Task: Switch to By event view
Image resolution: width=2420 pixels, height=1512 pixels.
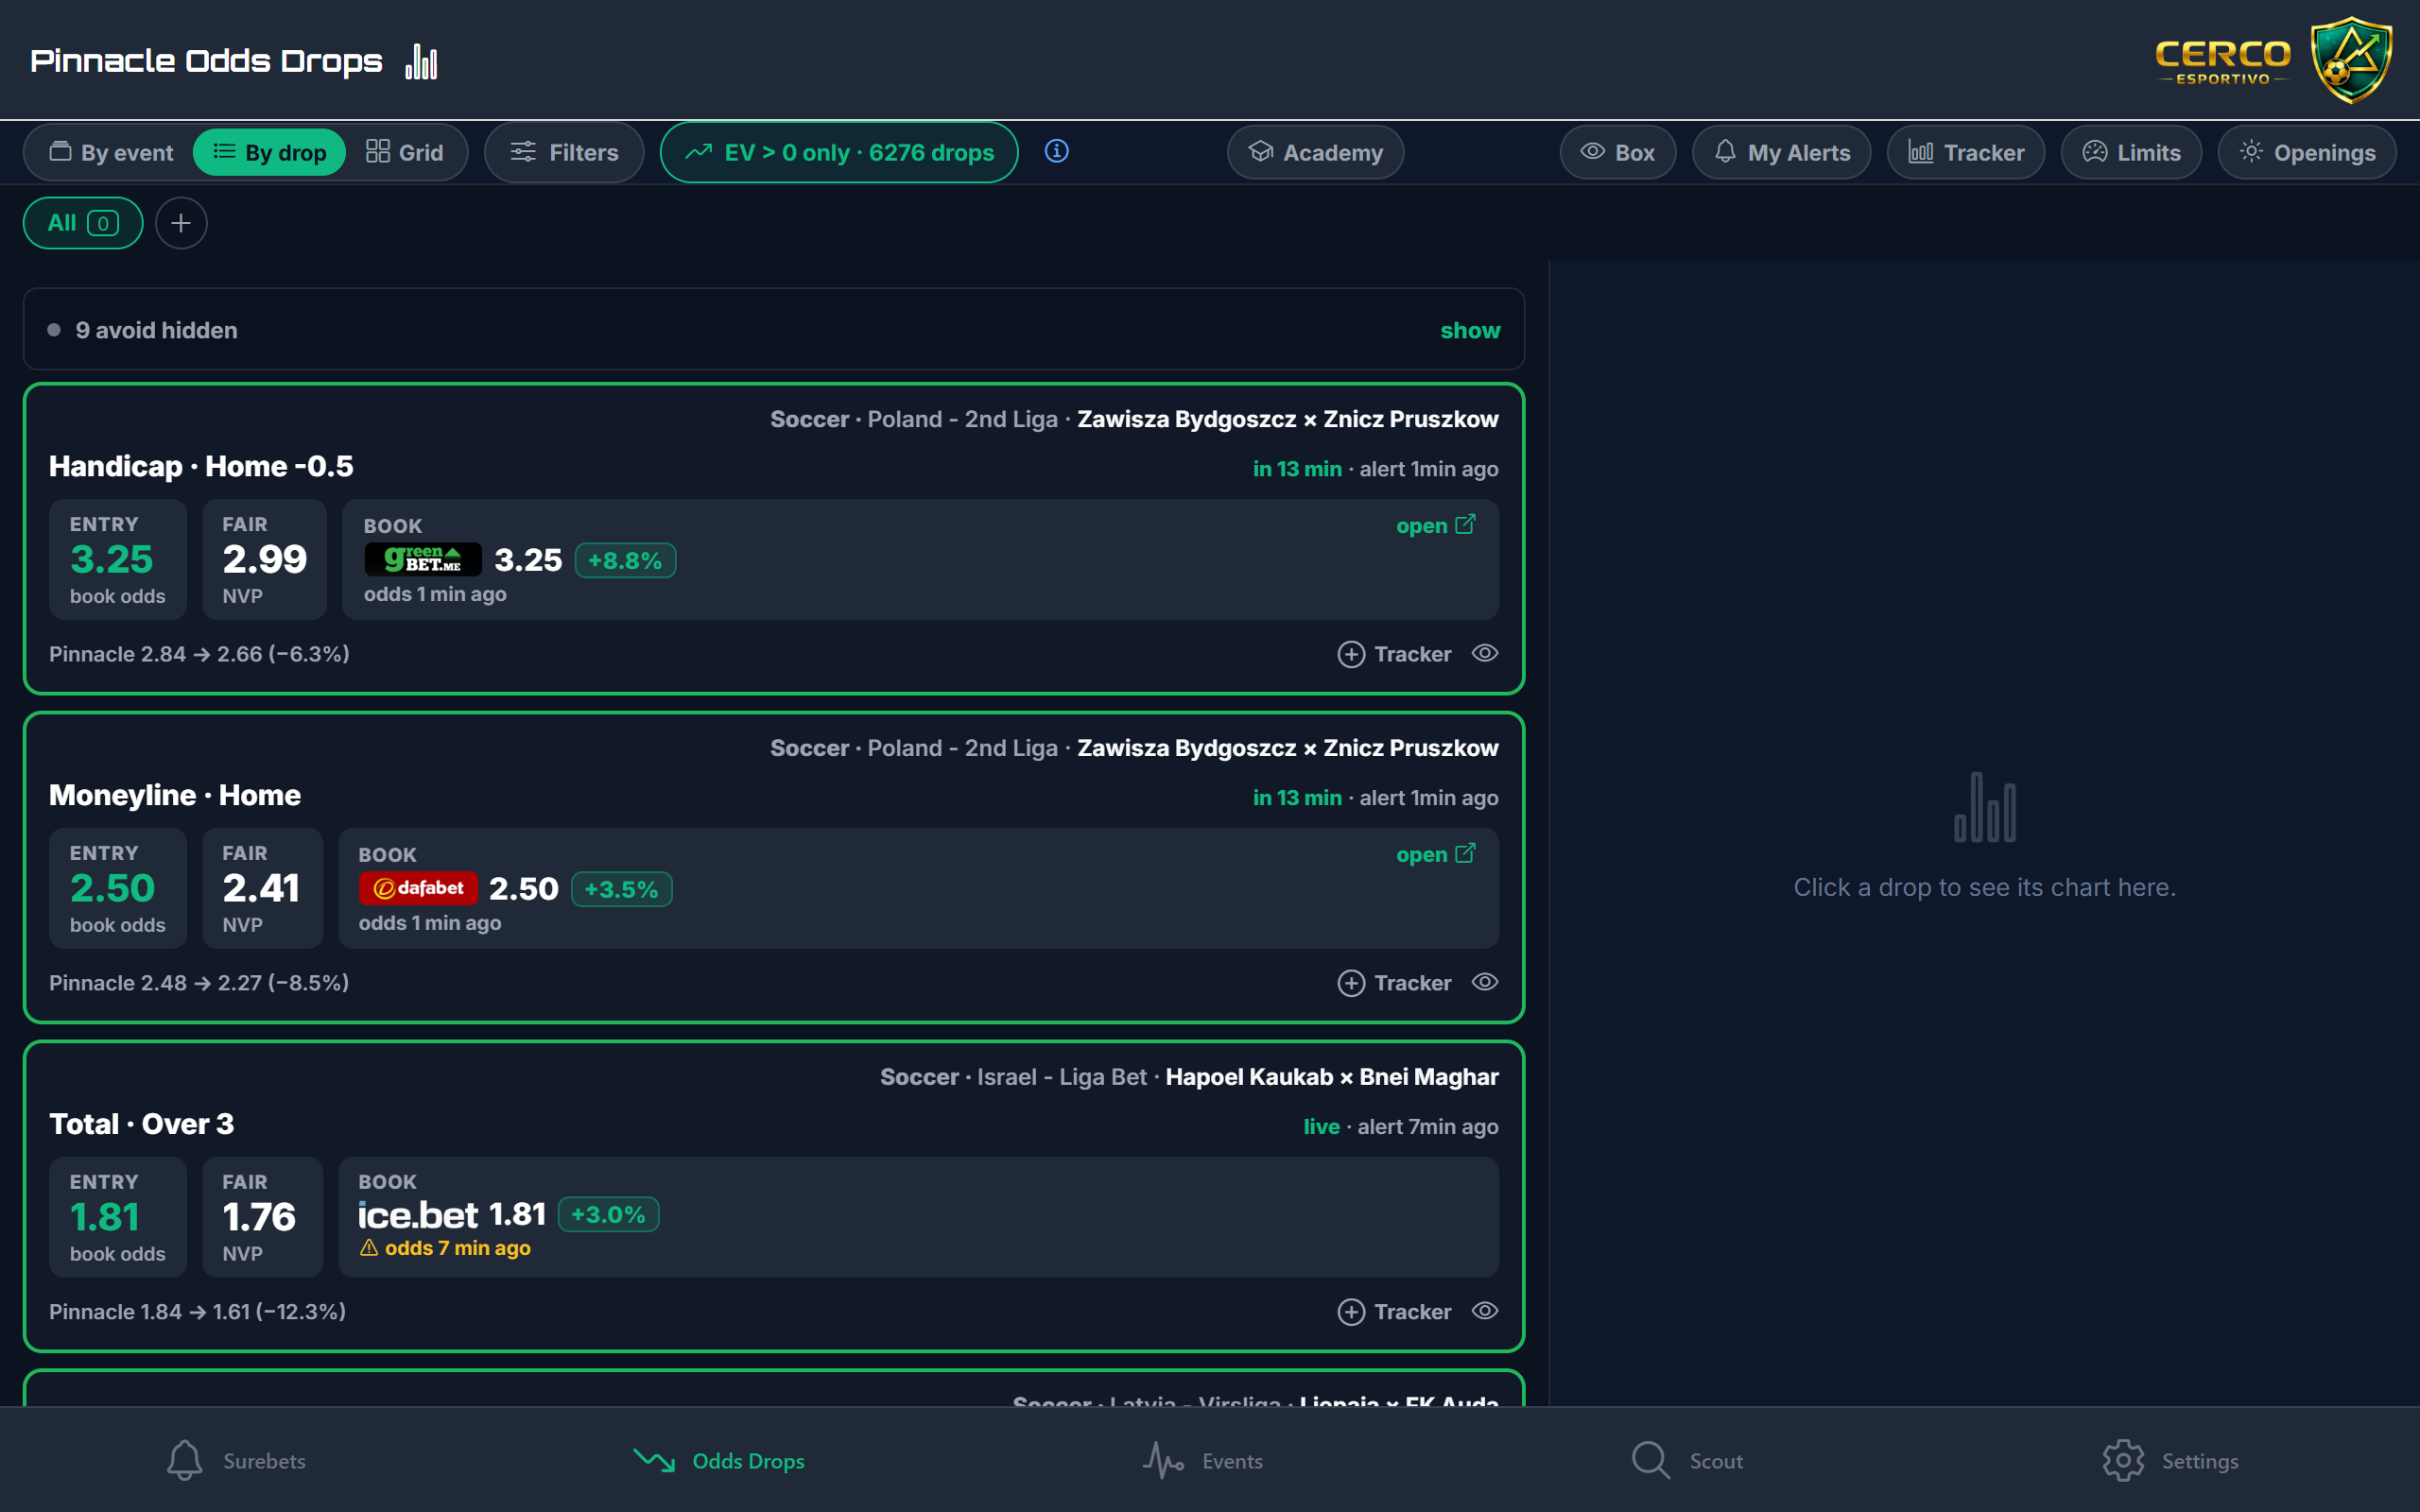Action: pyautogui.click(x=111, y=152)
